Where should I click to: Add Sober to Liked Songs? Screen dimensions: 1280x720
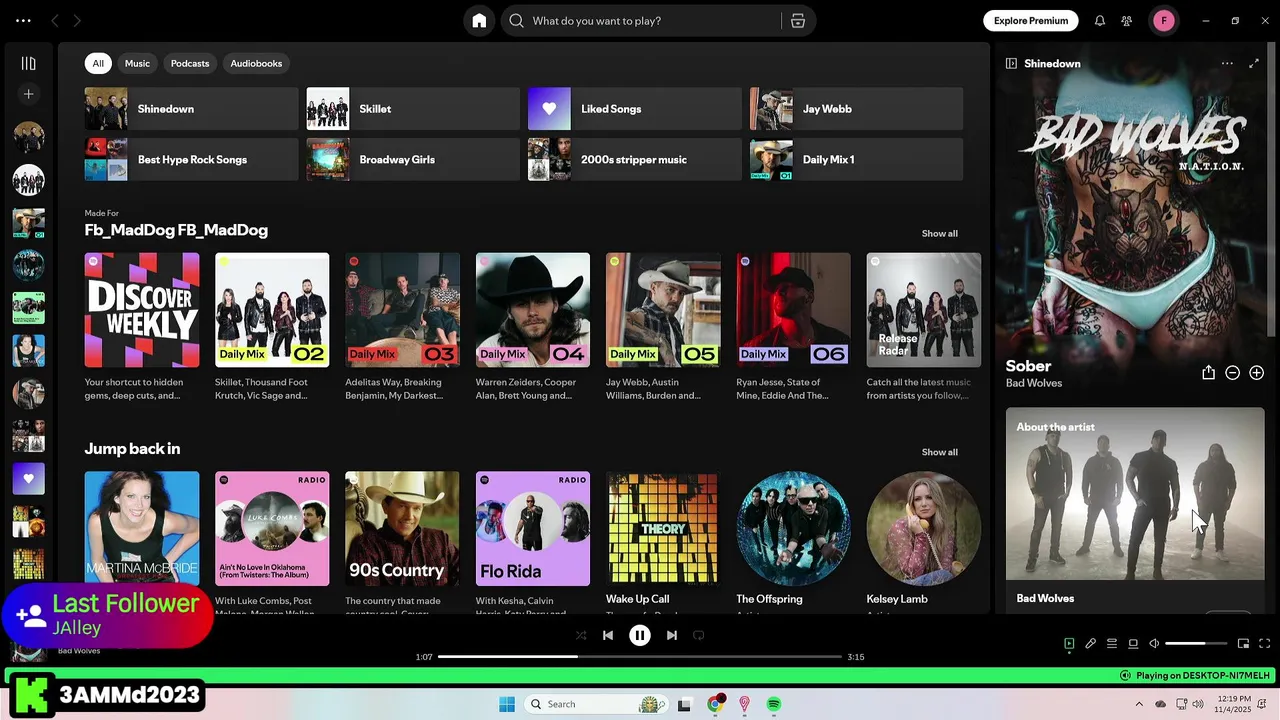pos(1256,372)
